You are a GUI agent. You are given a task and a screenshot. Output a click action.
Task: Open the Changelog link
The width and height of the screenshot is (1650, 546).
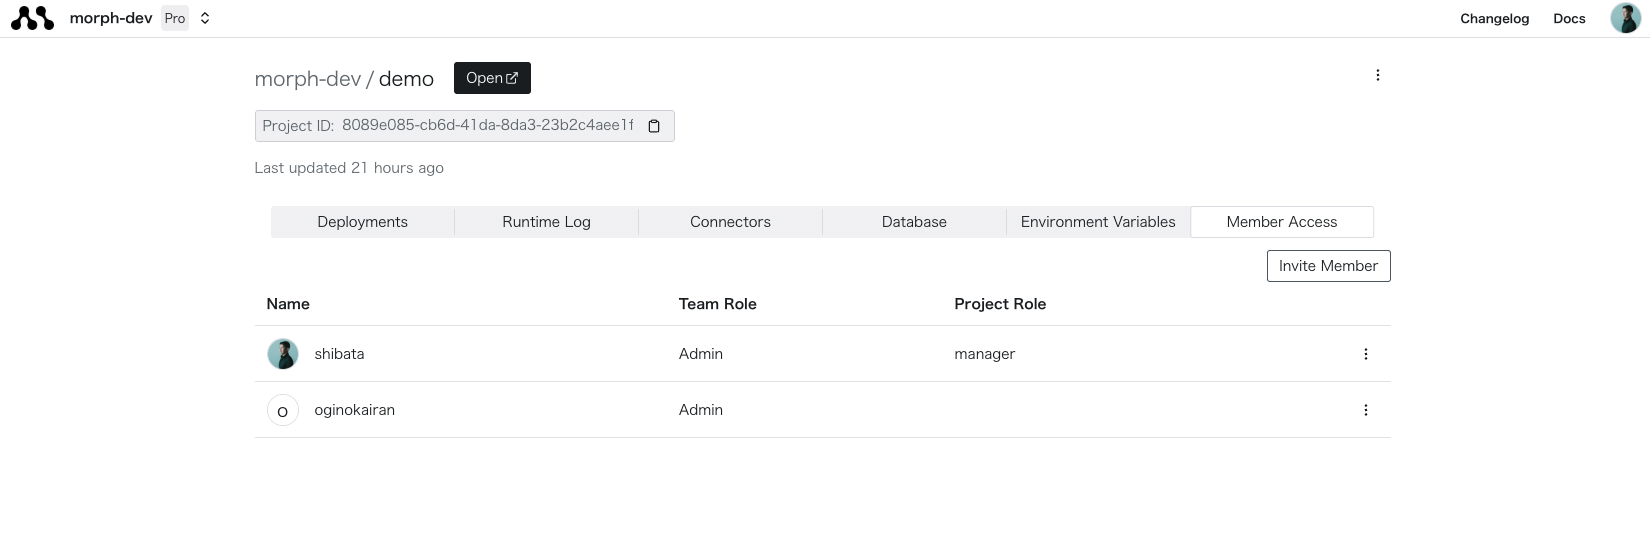pos(1494,18)
